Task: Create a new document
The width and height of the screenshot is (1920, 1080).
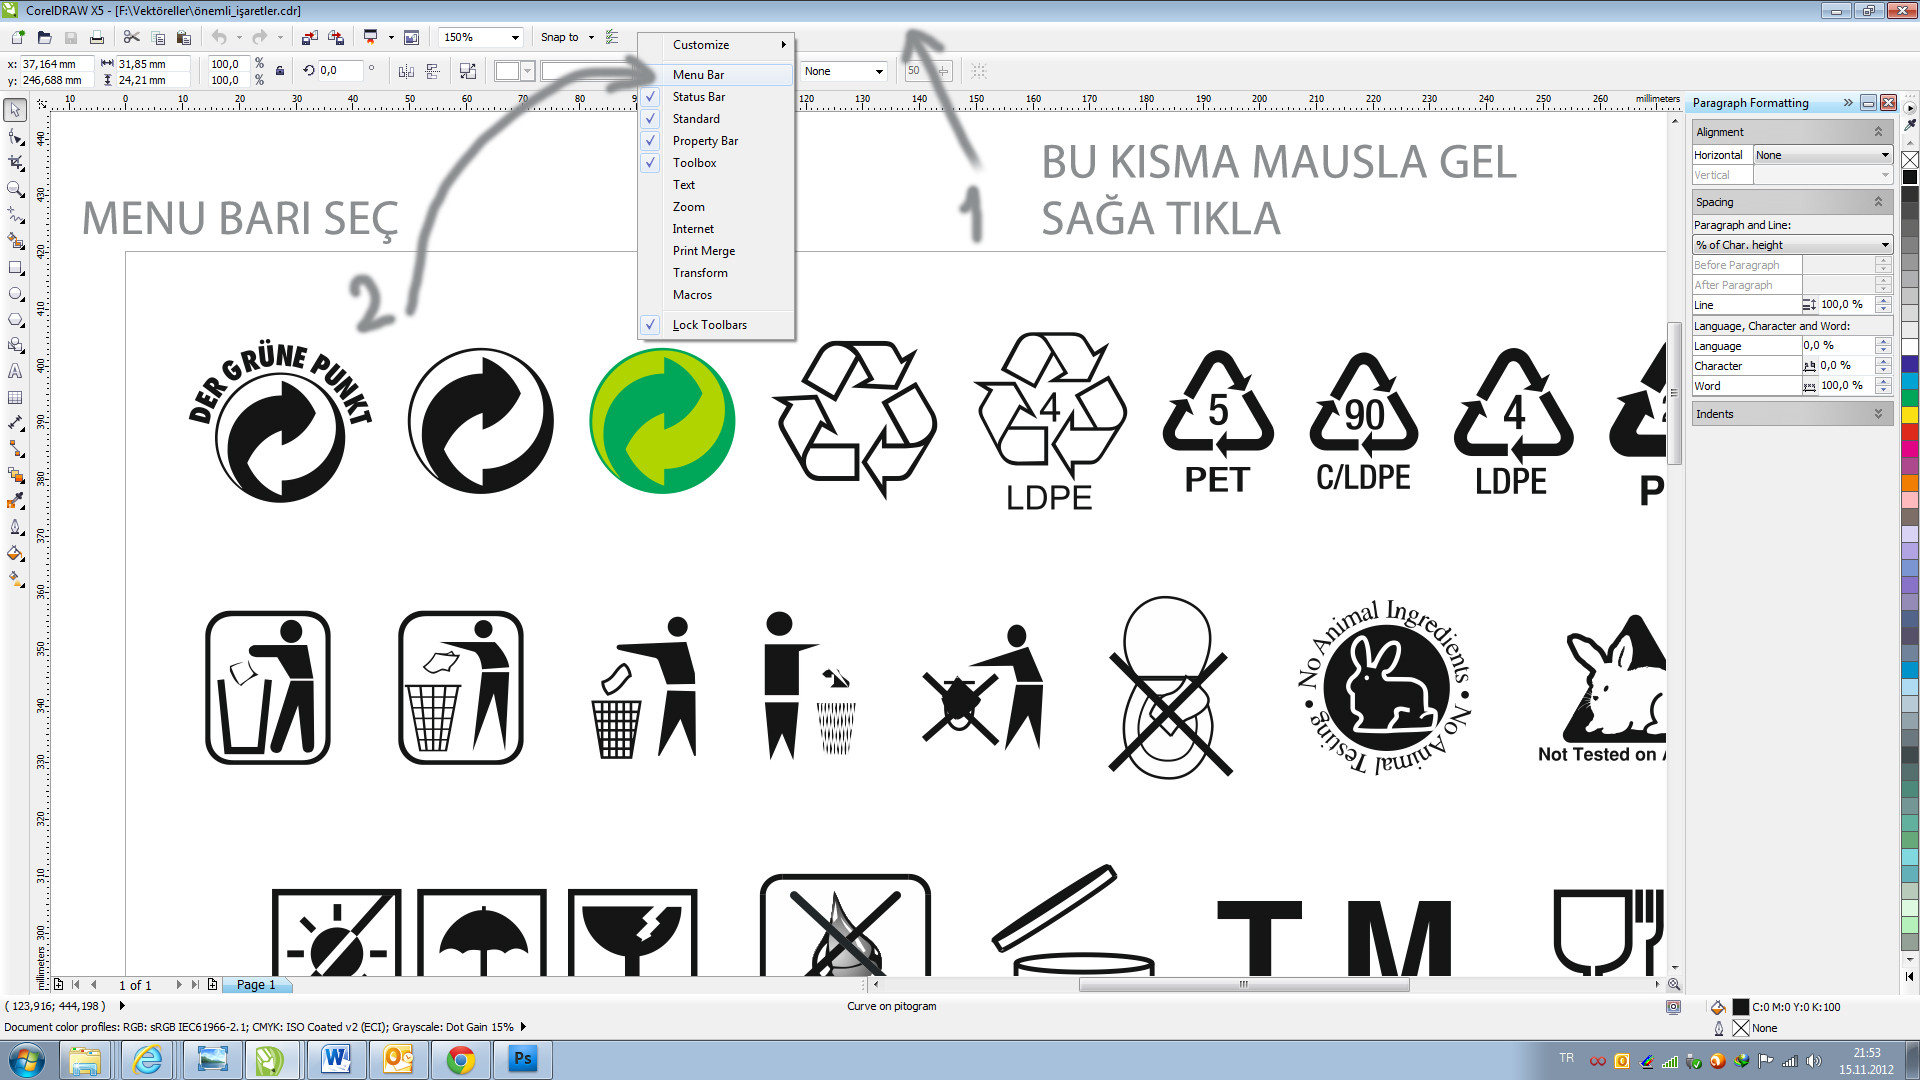Action: pyautogui.click(x=18, y=37)
